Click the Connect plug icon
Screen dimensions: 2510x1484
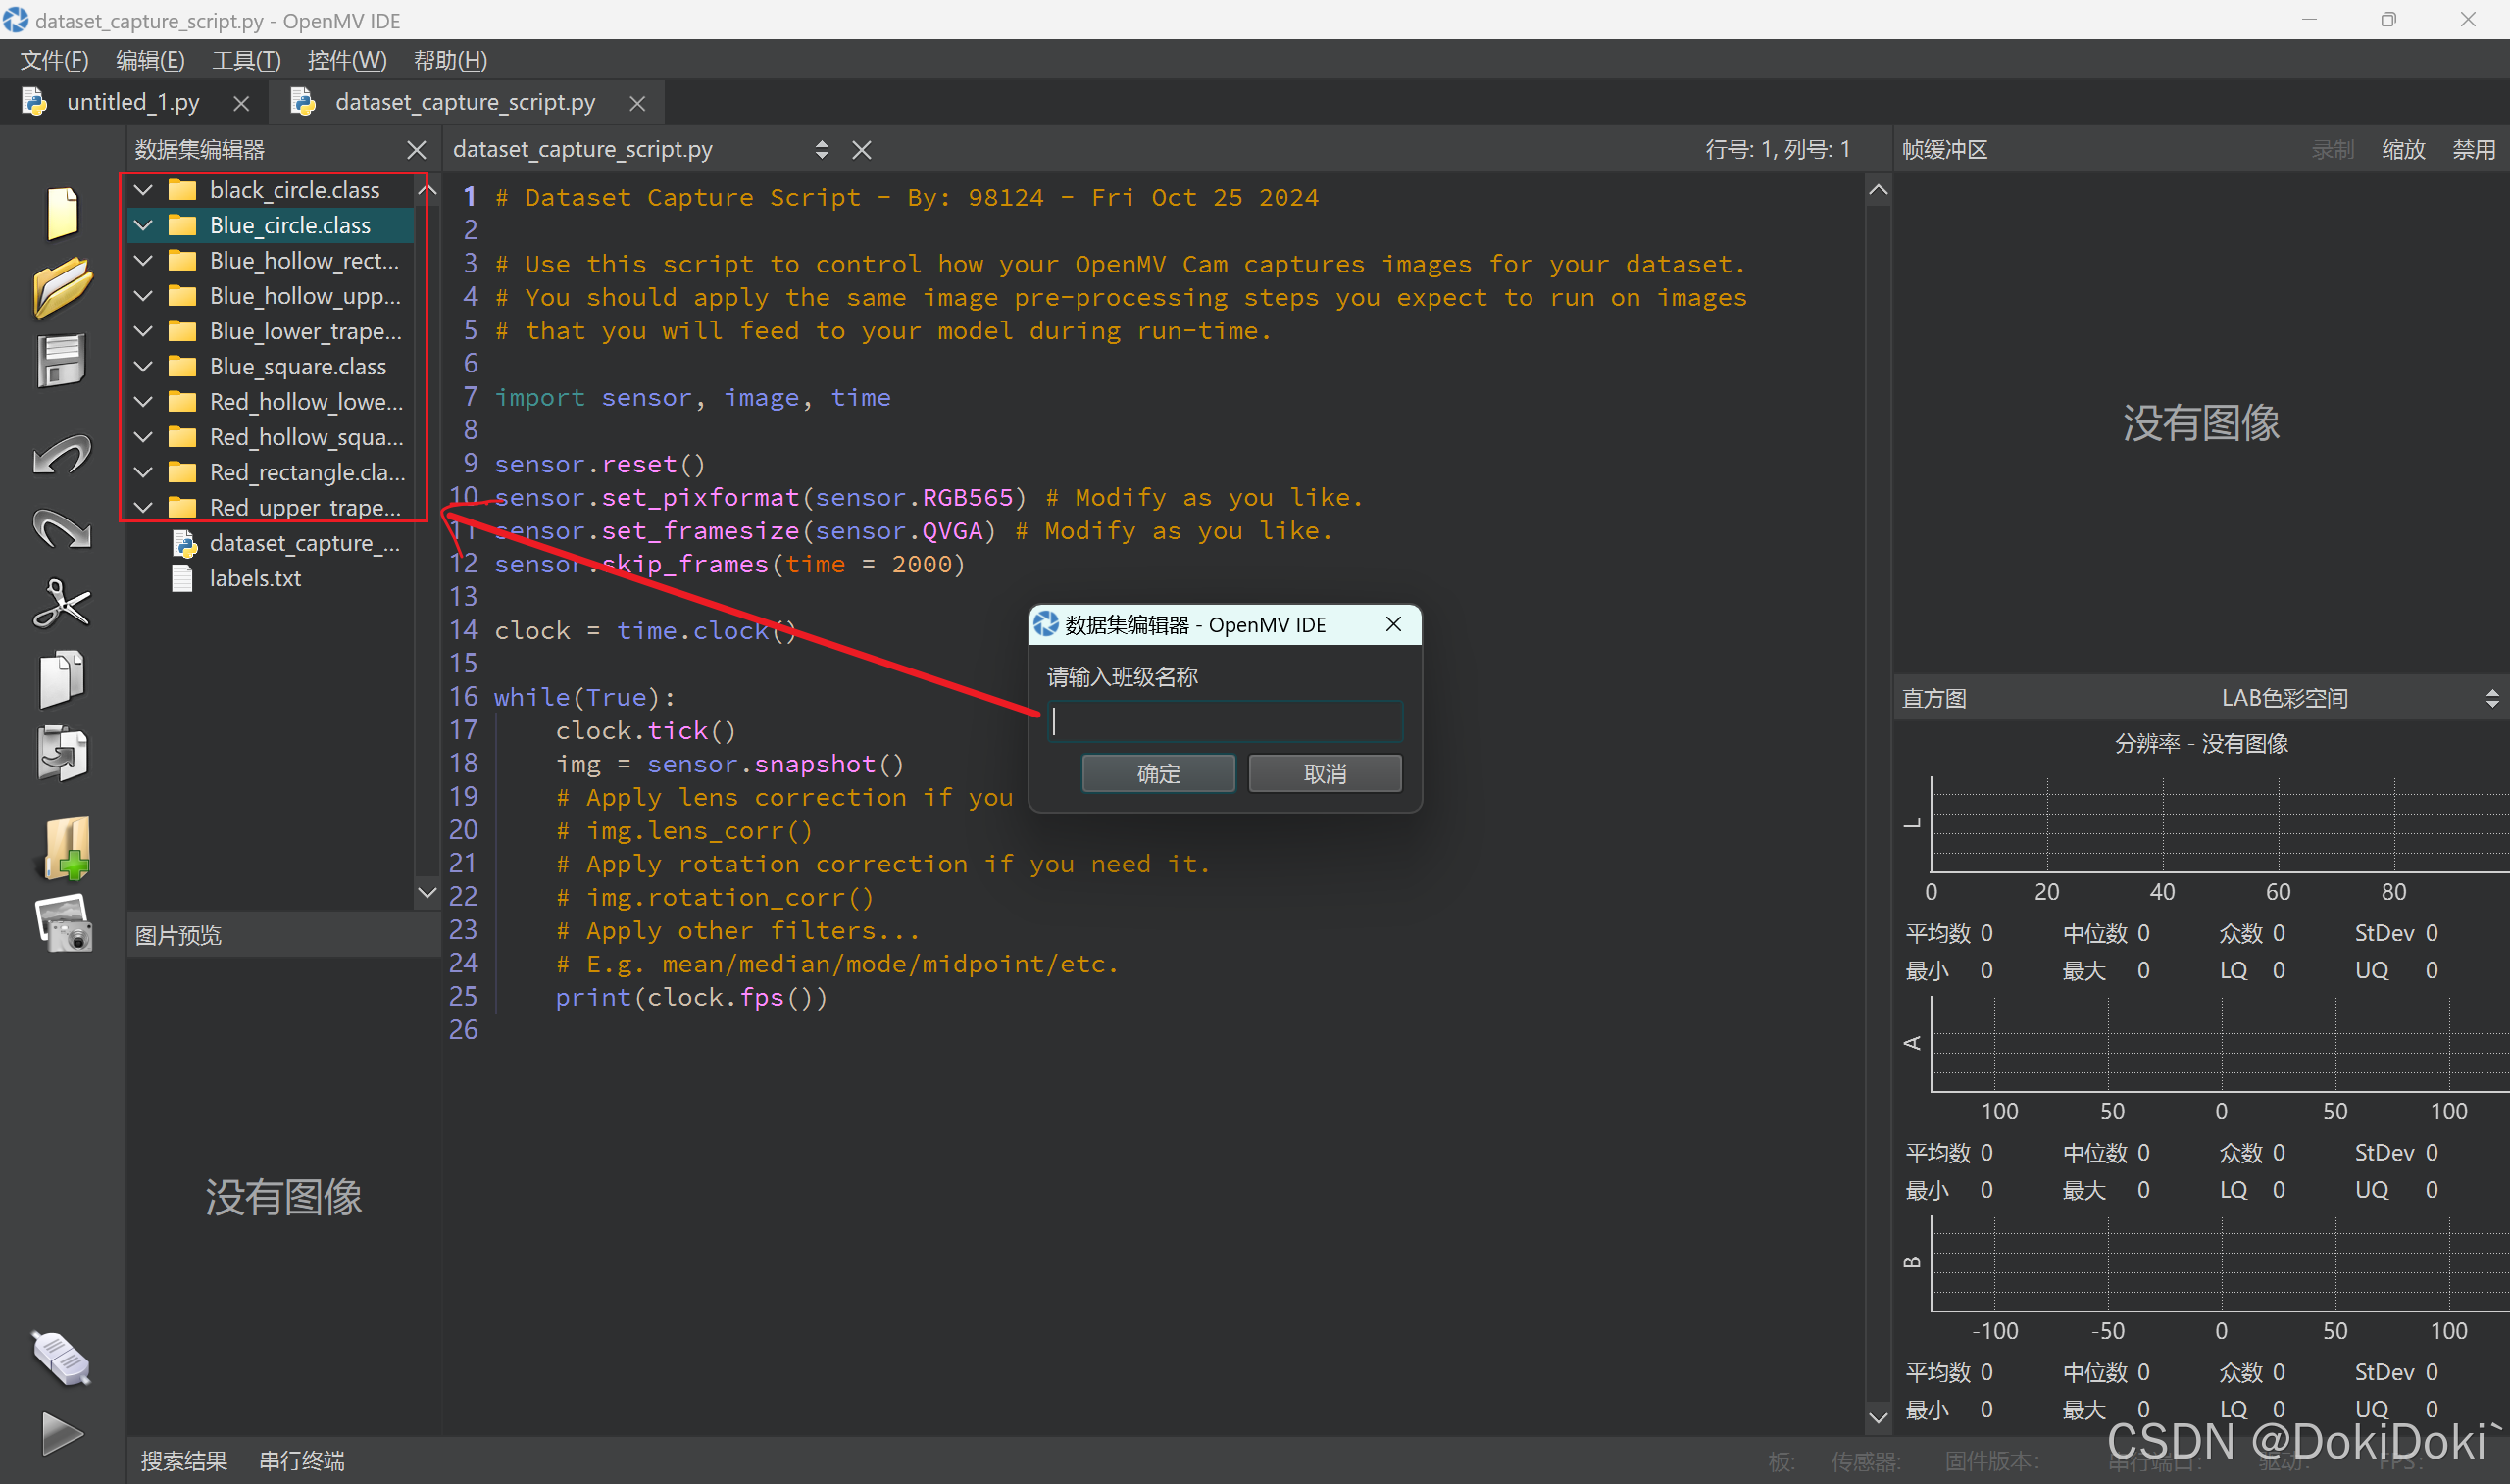(62, 1358)
